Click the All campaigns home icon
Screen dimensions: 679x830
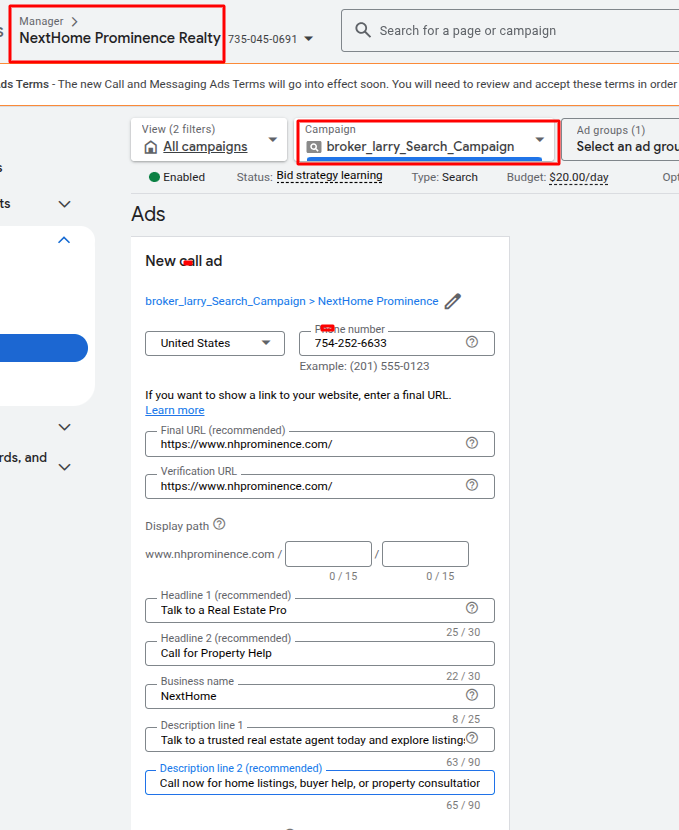point(151,147)
